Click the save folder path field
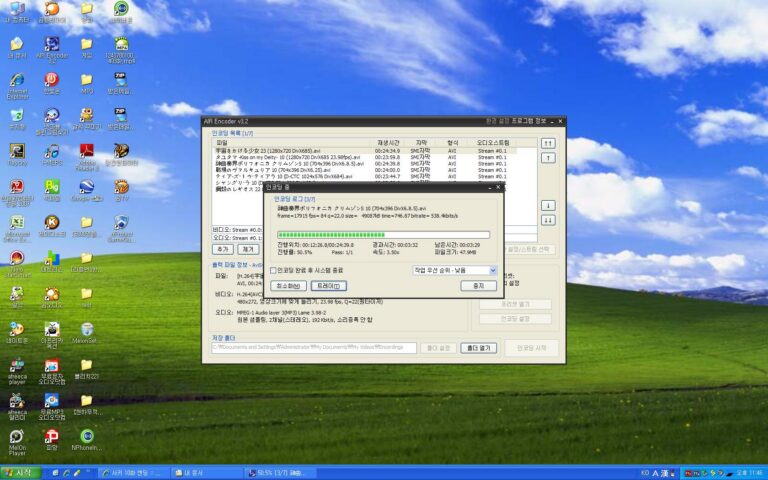The image size is (768, 480). coord(314,348)
